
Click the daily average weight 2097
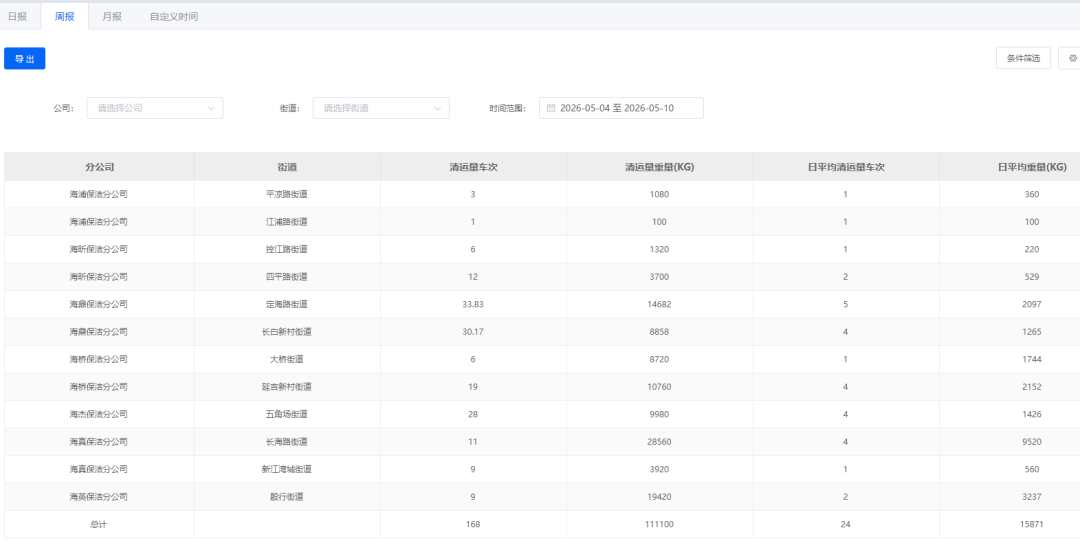tap(1032, 304)
